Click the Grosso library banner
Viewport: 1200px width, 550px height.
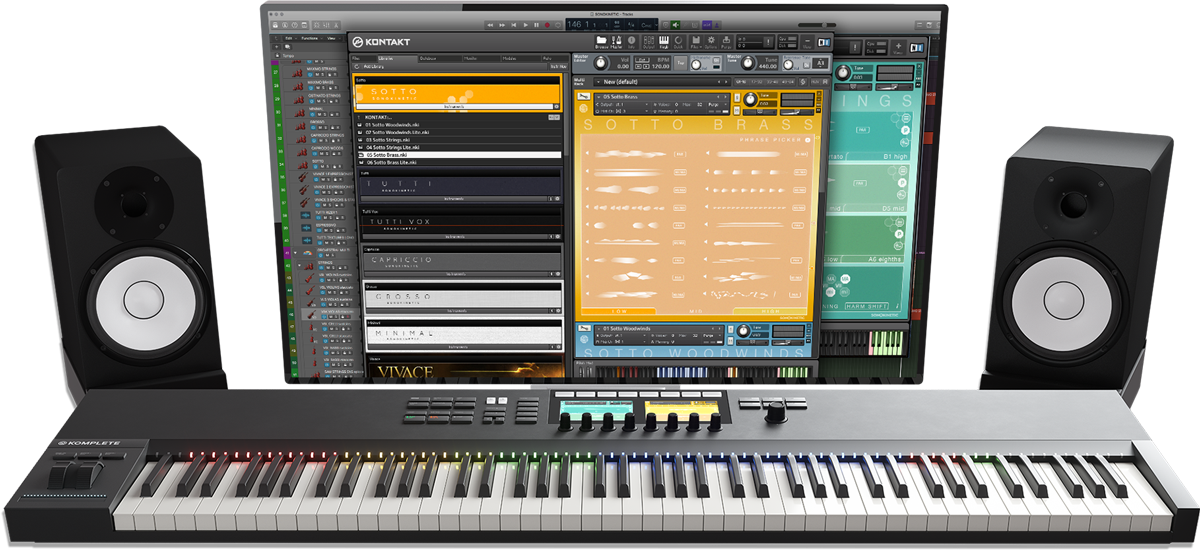463,299
